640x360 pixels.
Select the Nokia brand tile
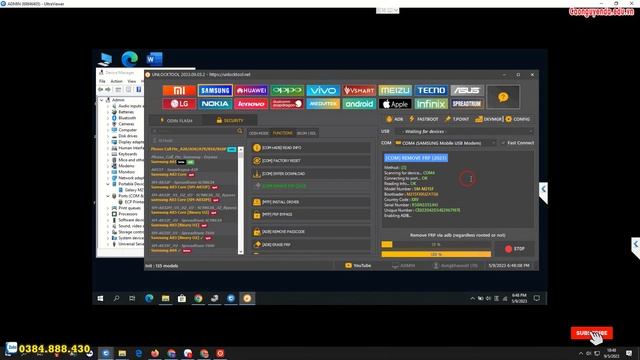[x=215, y=104]
